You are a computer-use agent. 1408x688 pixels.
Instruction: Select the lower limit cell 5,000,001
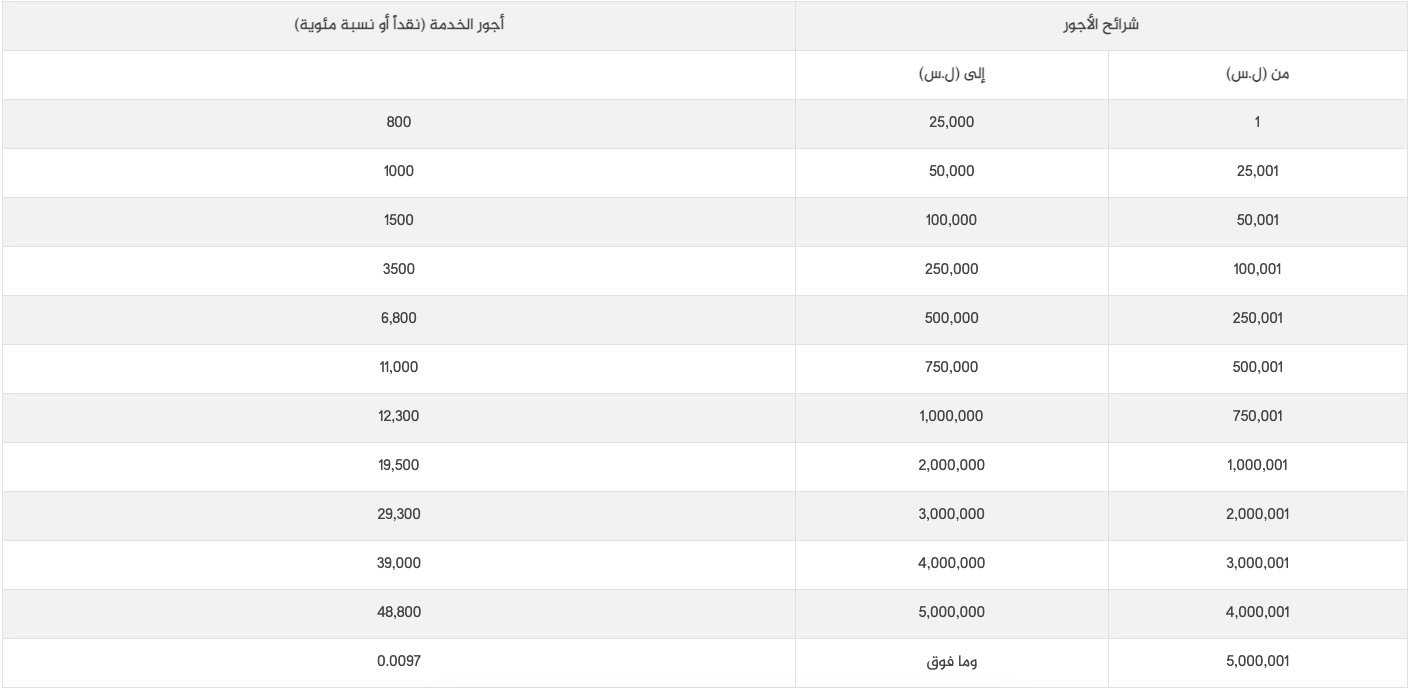coord(1257,661)
